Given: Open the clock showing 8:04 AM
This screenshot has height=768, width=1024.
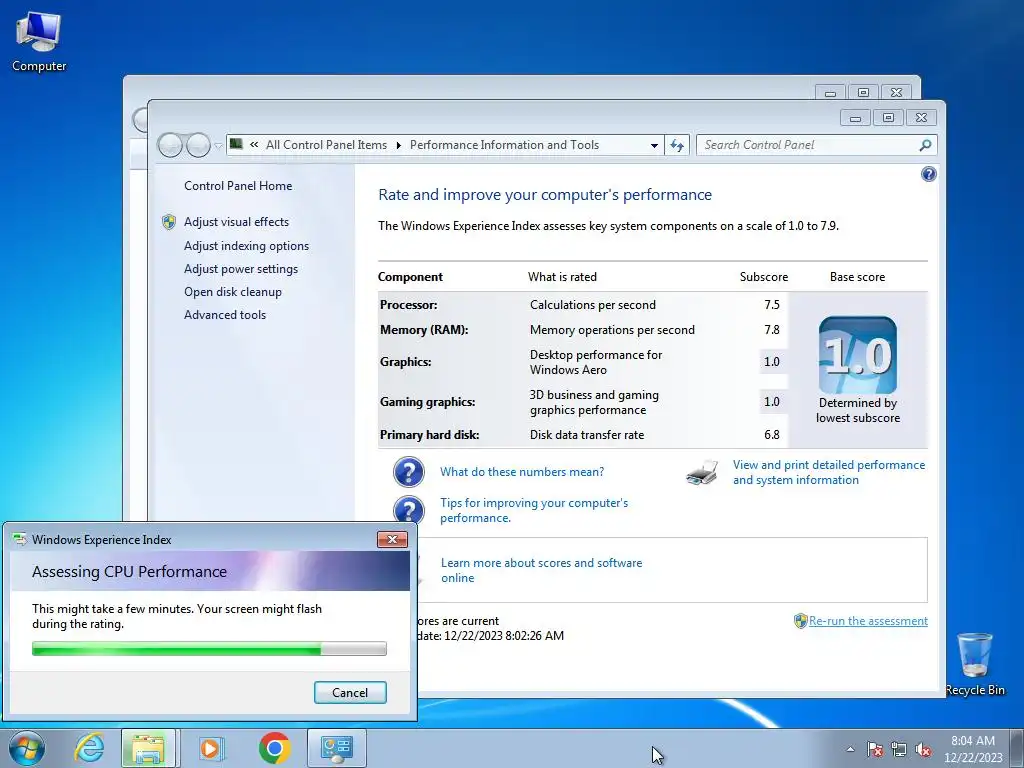Looking at the screenshot, I should coord(973,749).
